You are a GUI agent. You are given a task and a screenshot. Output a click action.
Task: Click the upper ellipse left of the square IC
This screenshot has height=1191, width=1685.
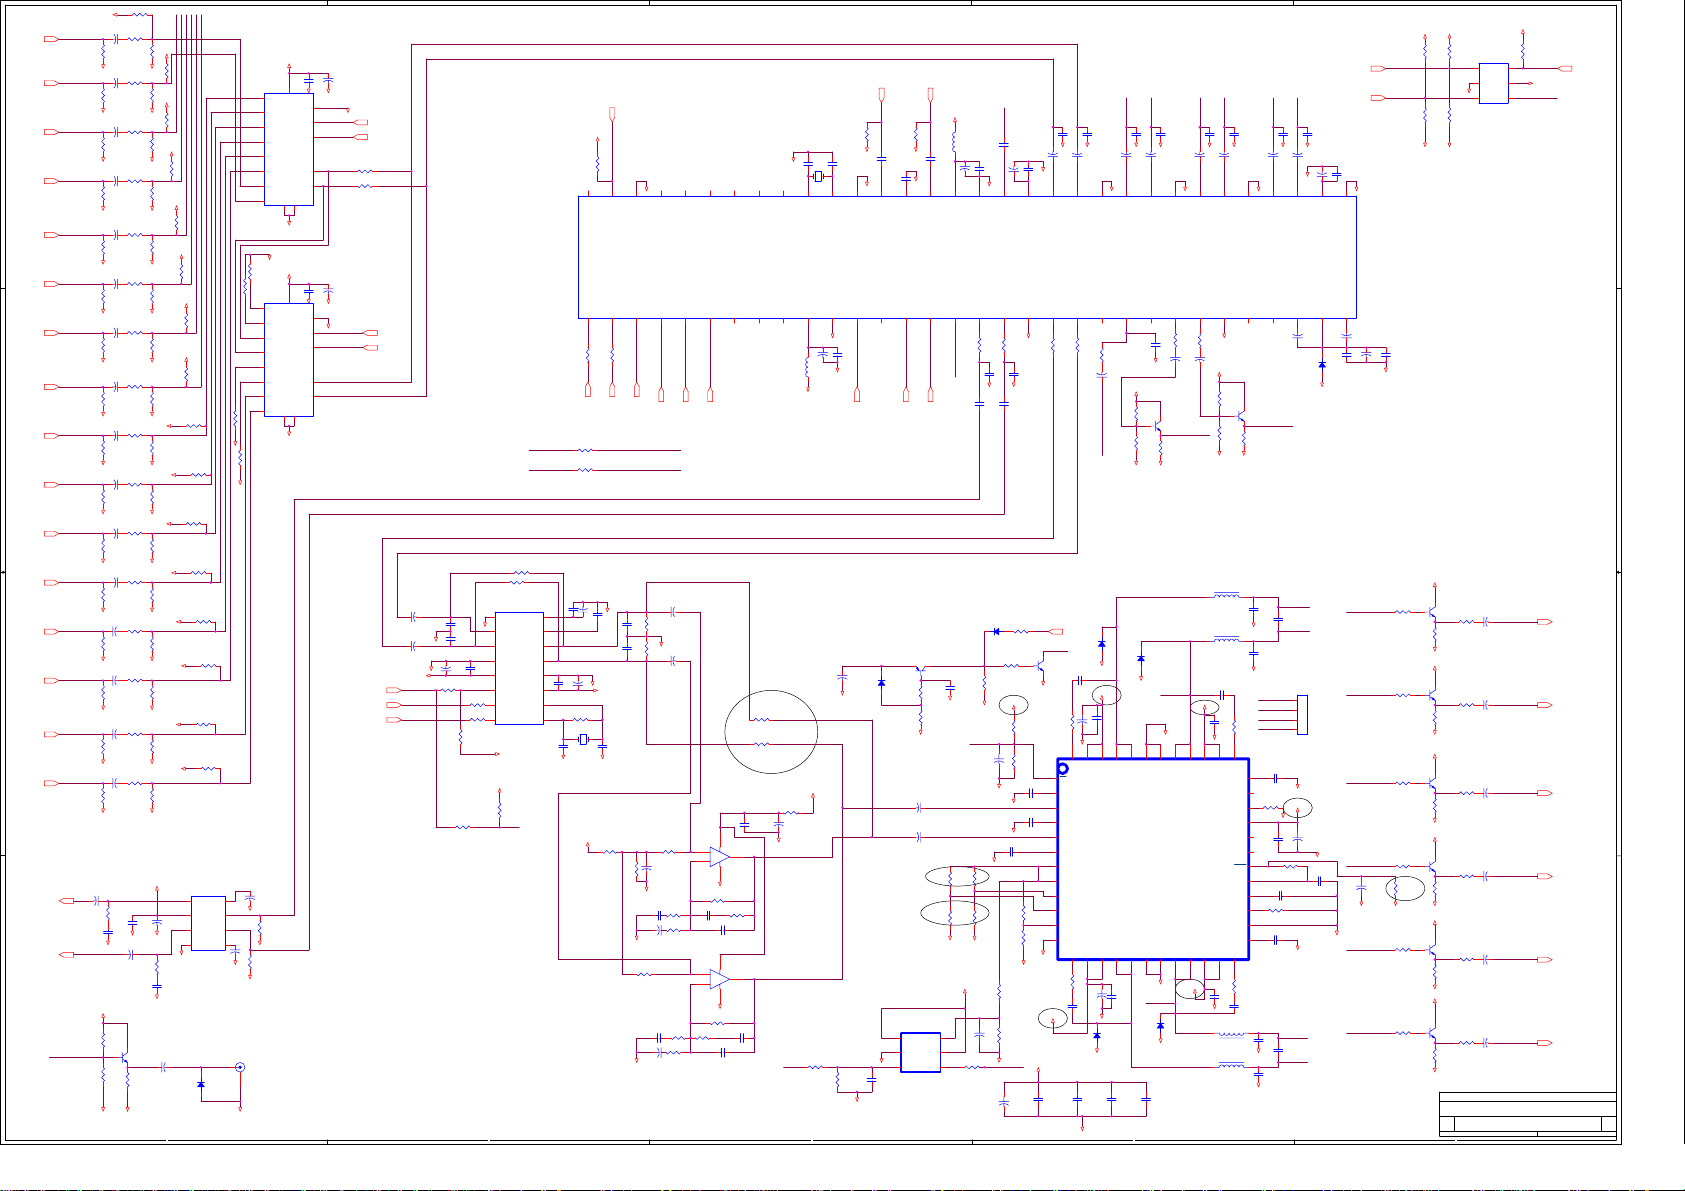[x=957, y=877]
